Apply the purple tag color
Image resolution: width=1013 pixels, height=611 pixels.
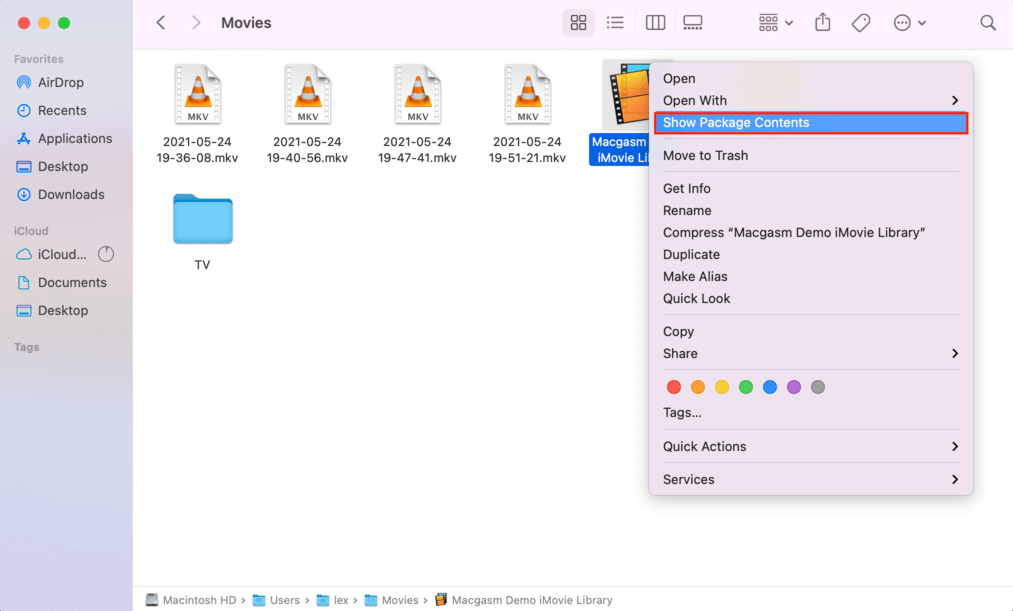[x=794, y=387]
